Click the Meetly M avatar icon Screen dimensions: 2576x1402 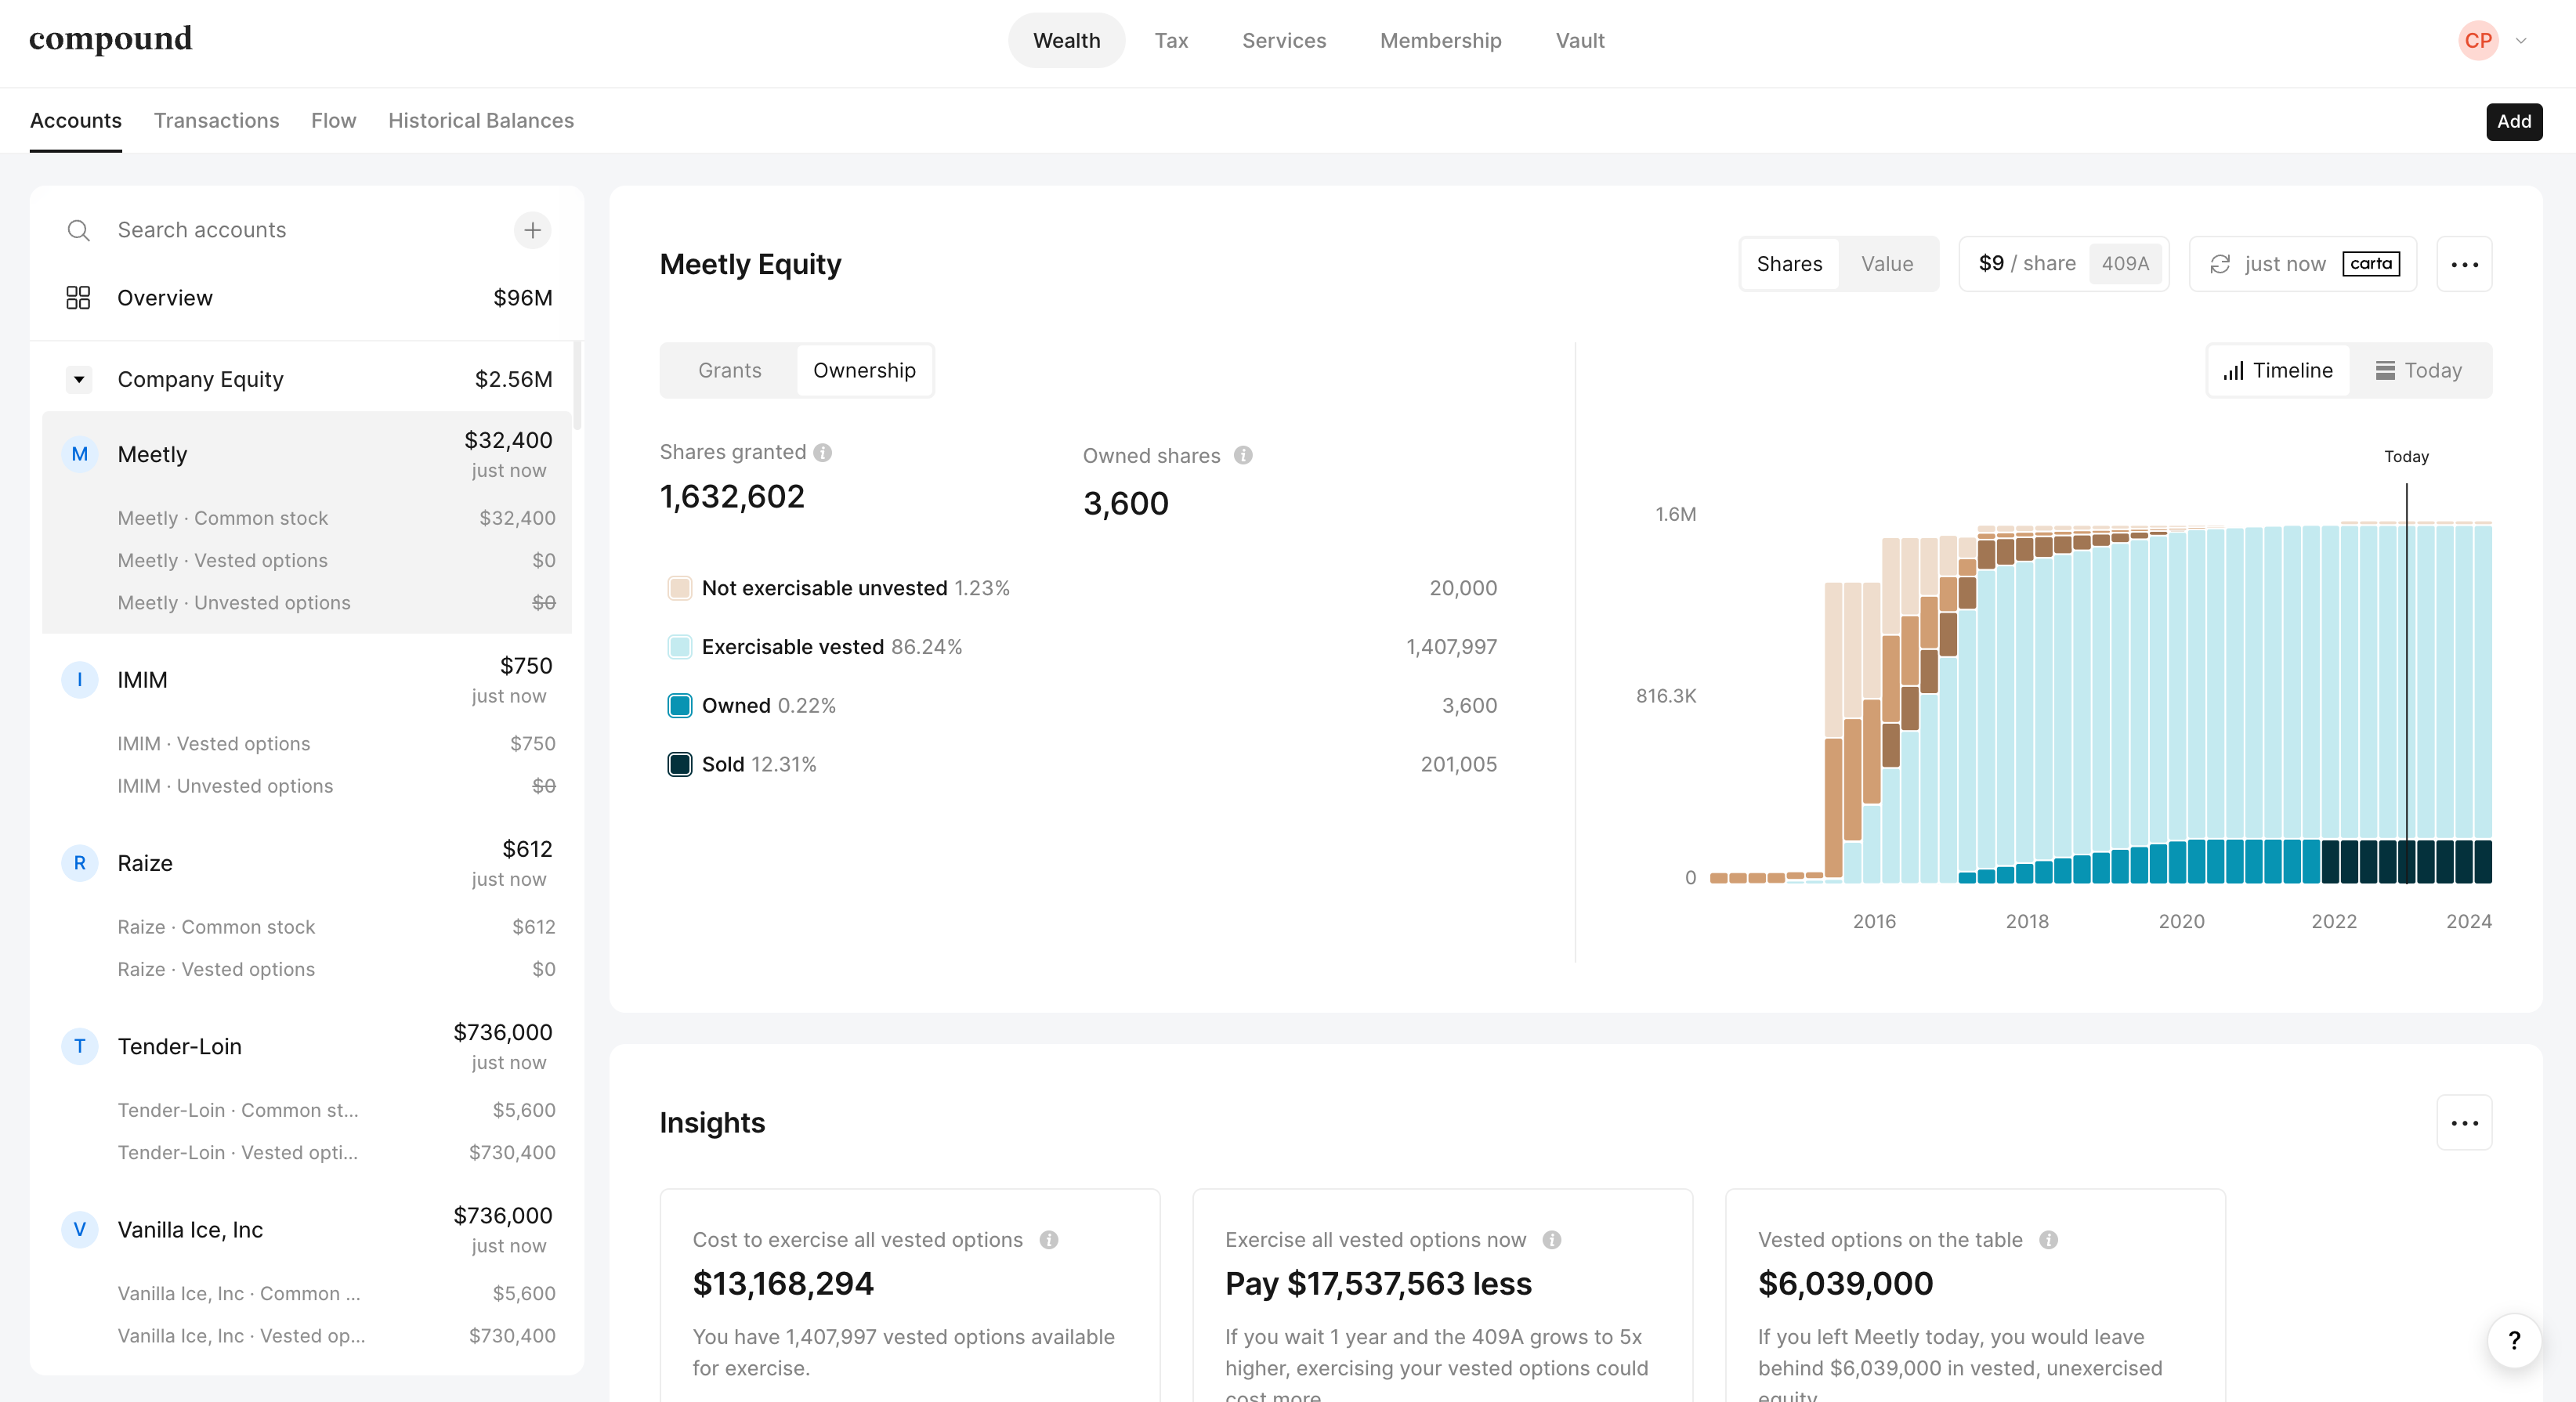[80, 454]
